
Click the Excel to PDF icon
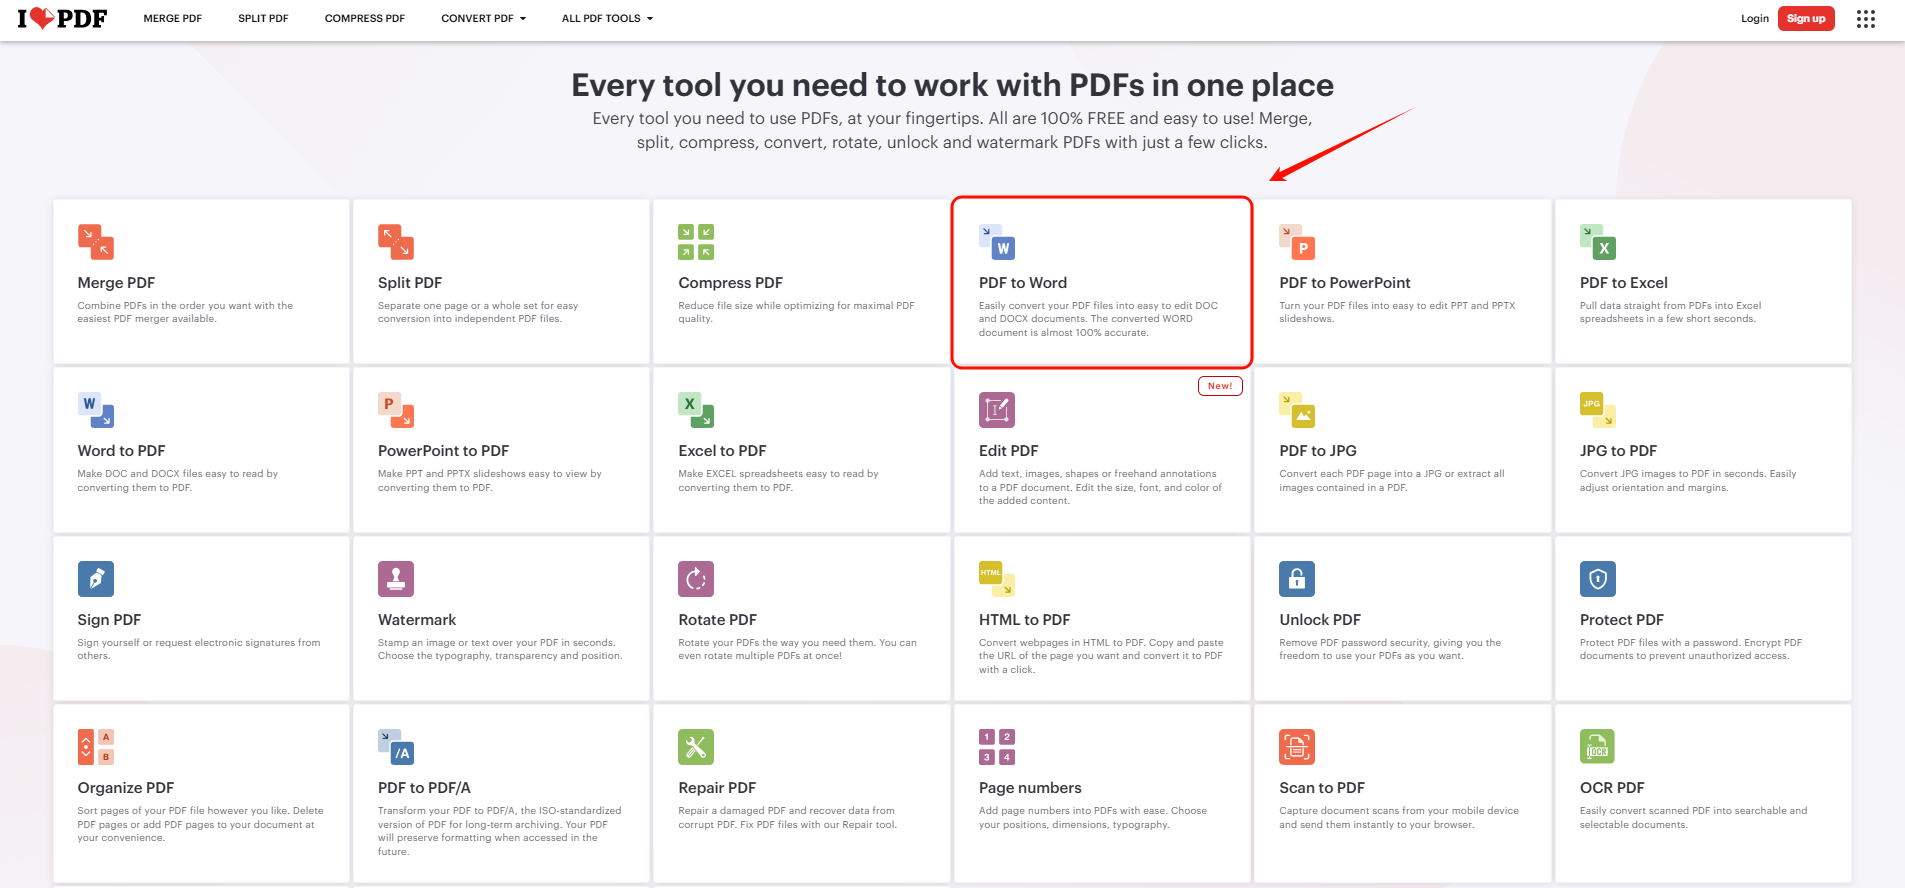click(696, 410)
